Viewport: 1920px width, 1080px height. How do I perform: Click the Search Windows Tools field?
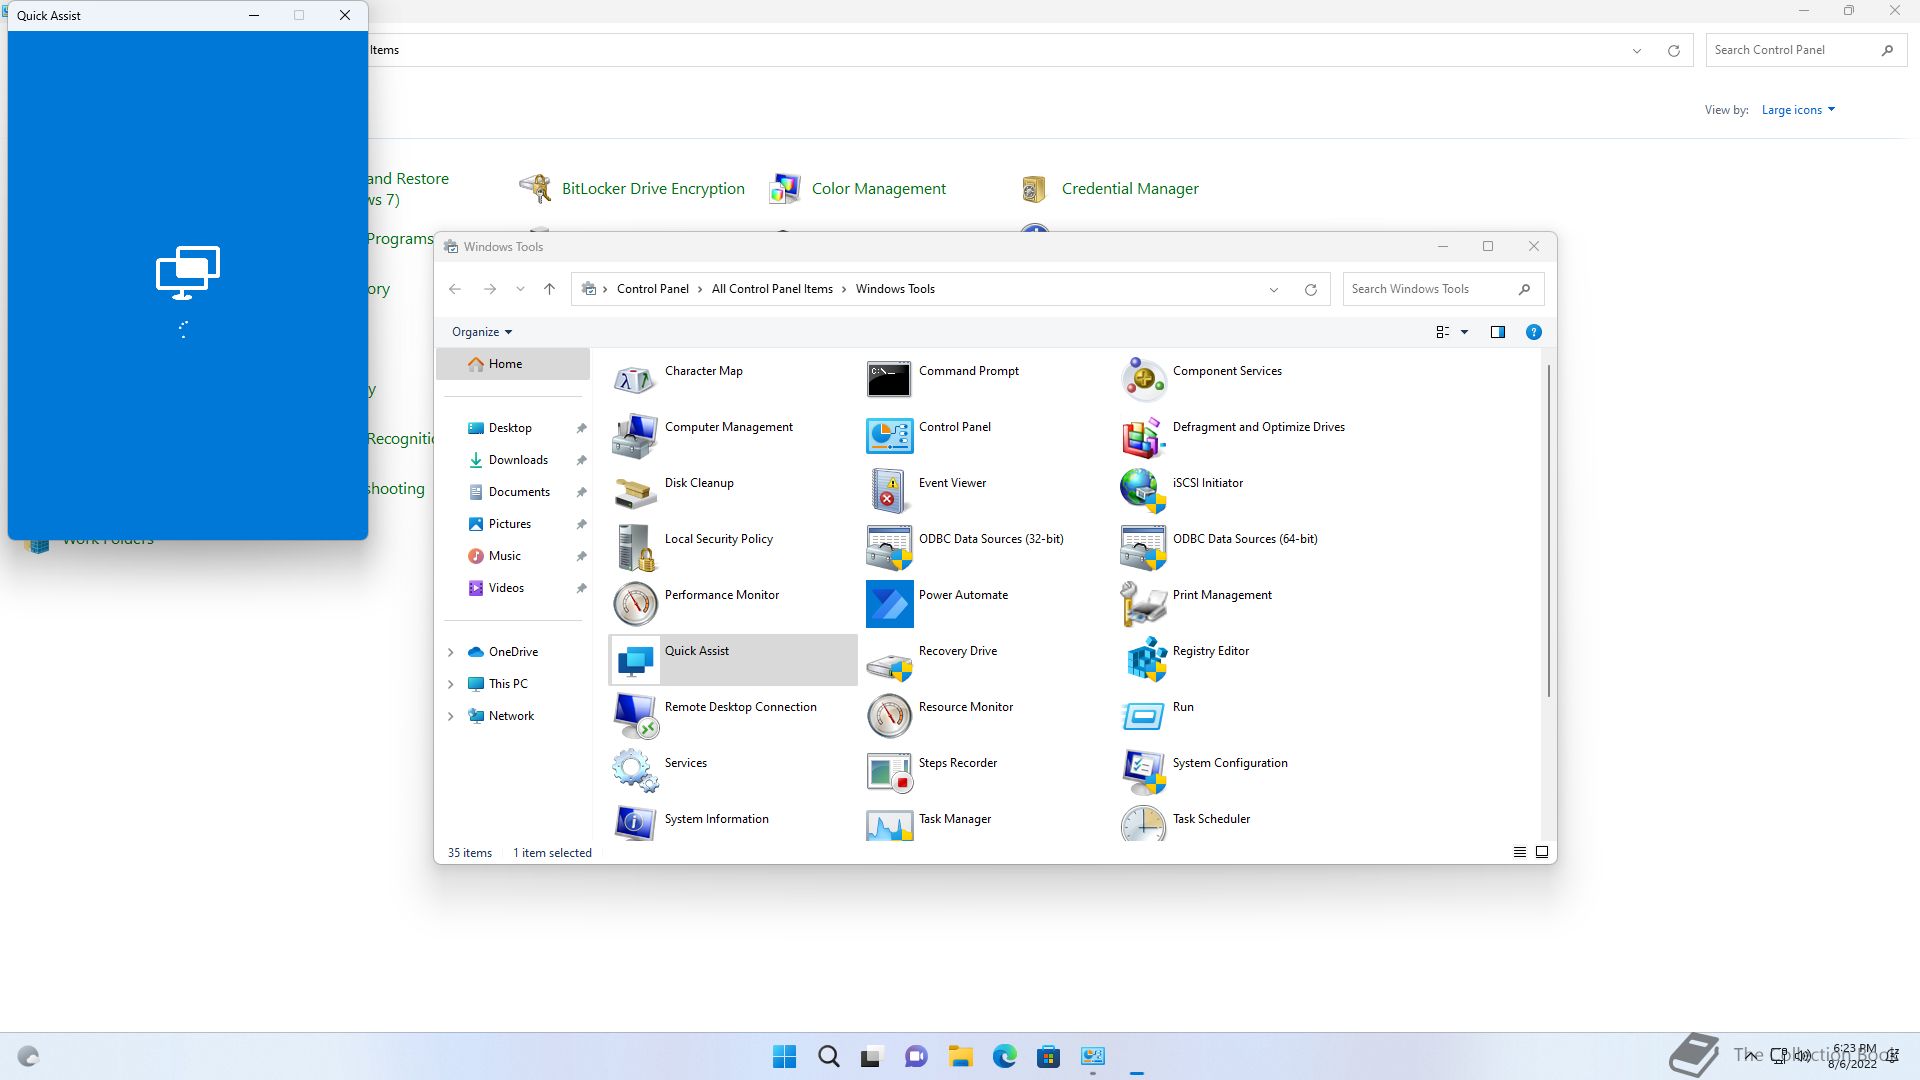pos(1443,289)
